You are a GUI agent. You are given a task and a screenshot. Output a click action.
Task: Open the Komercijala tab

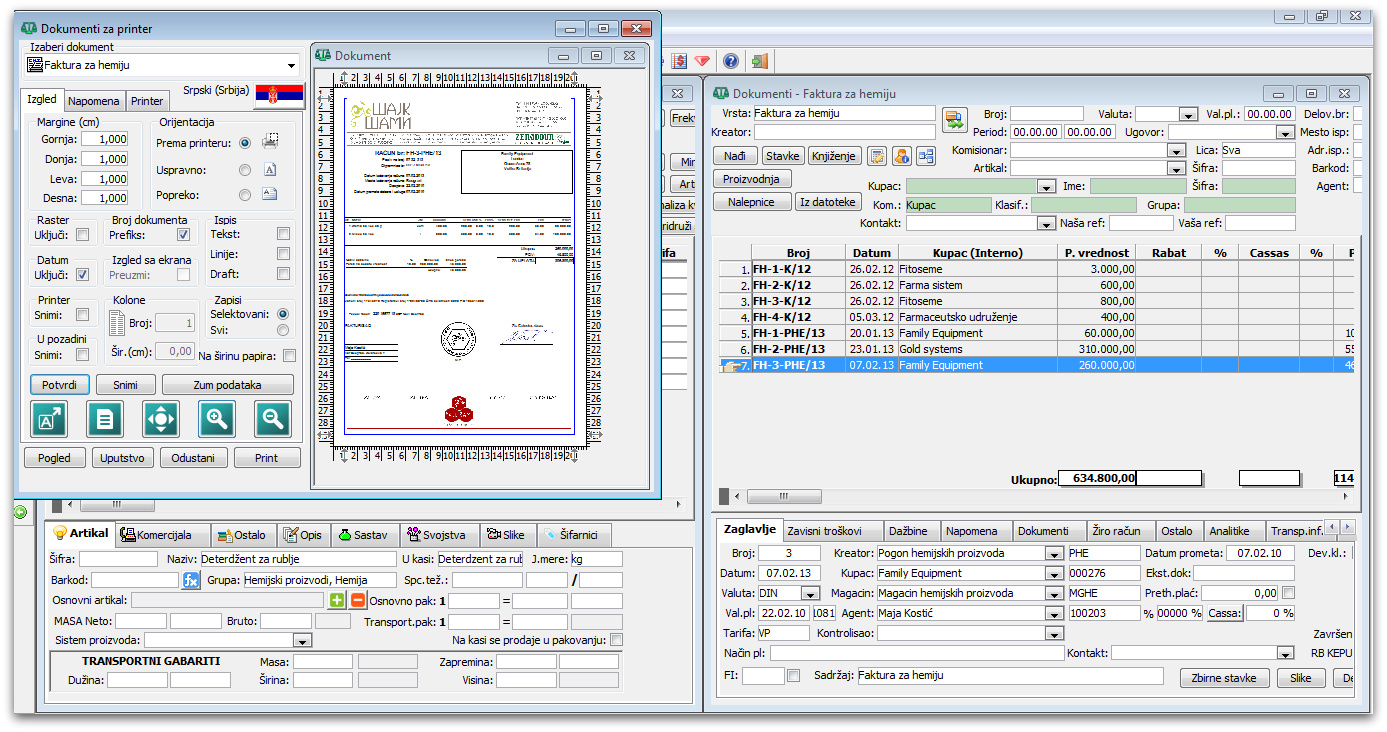(x=163, y=535)
